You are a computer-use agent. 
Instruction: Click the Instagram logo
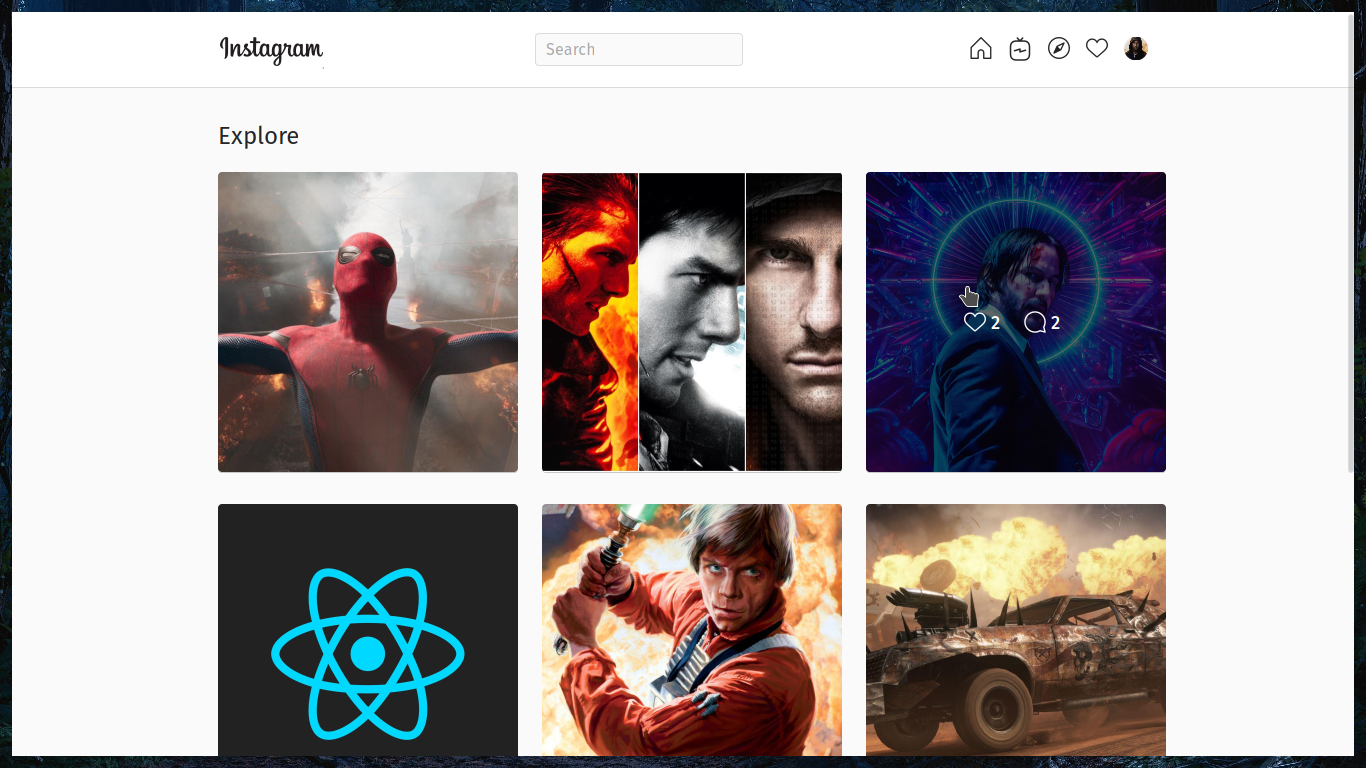pyautogui.click(x=271, y=50)
